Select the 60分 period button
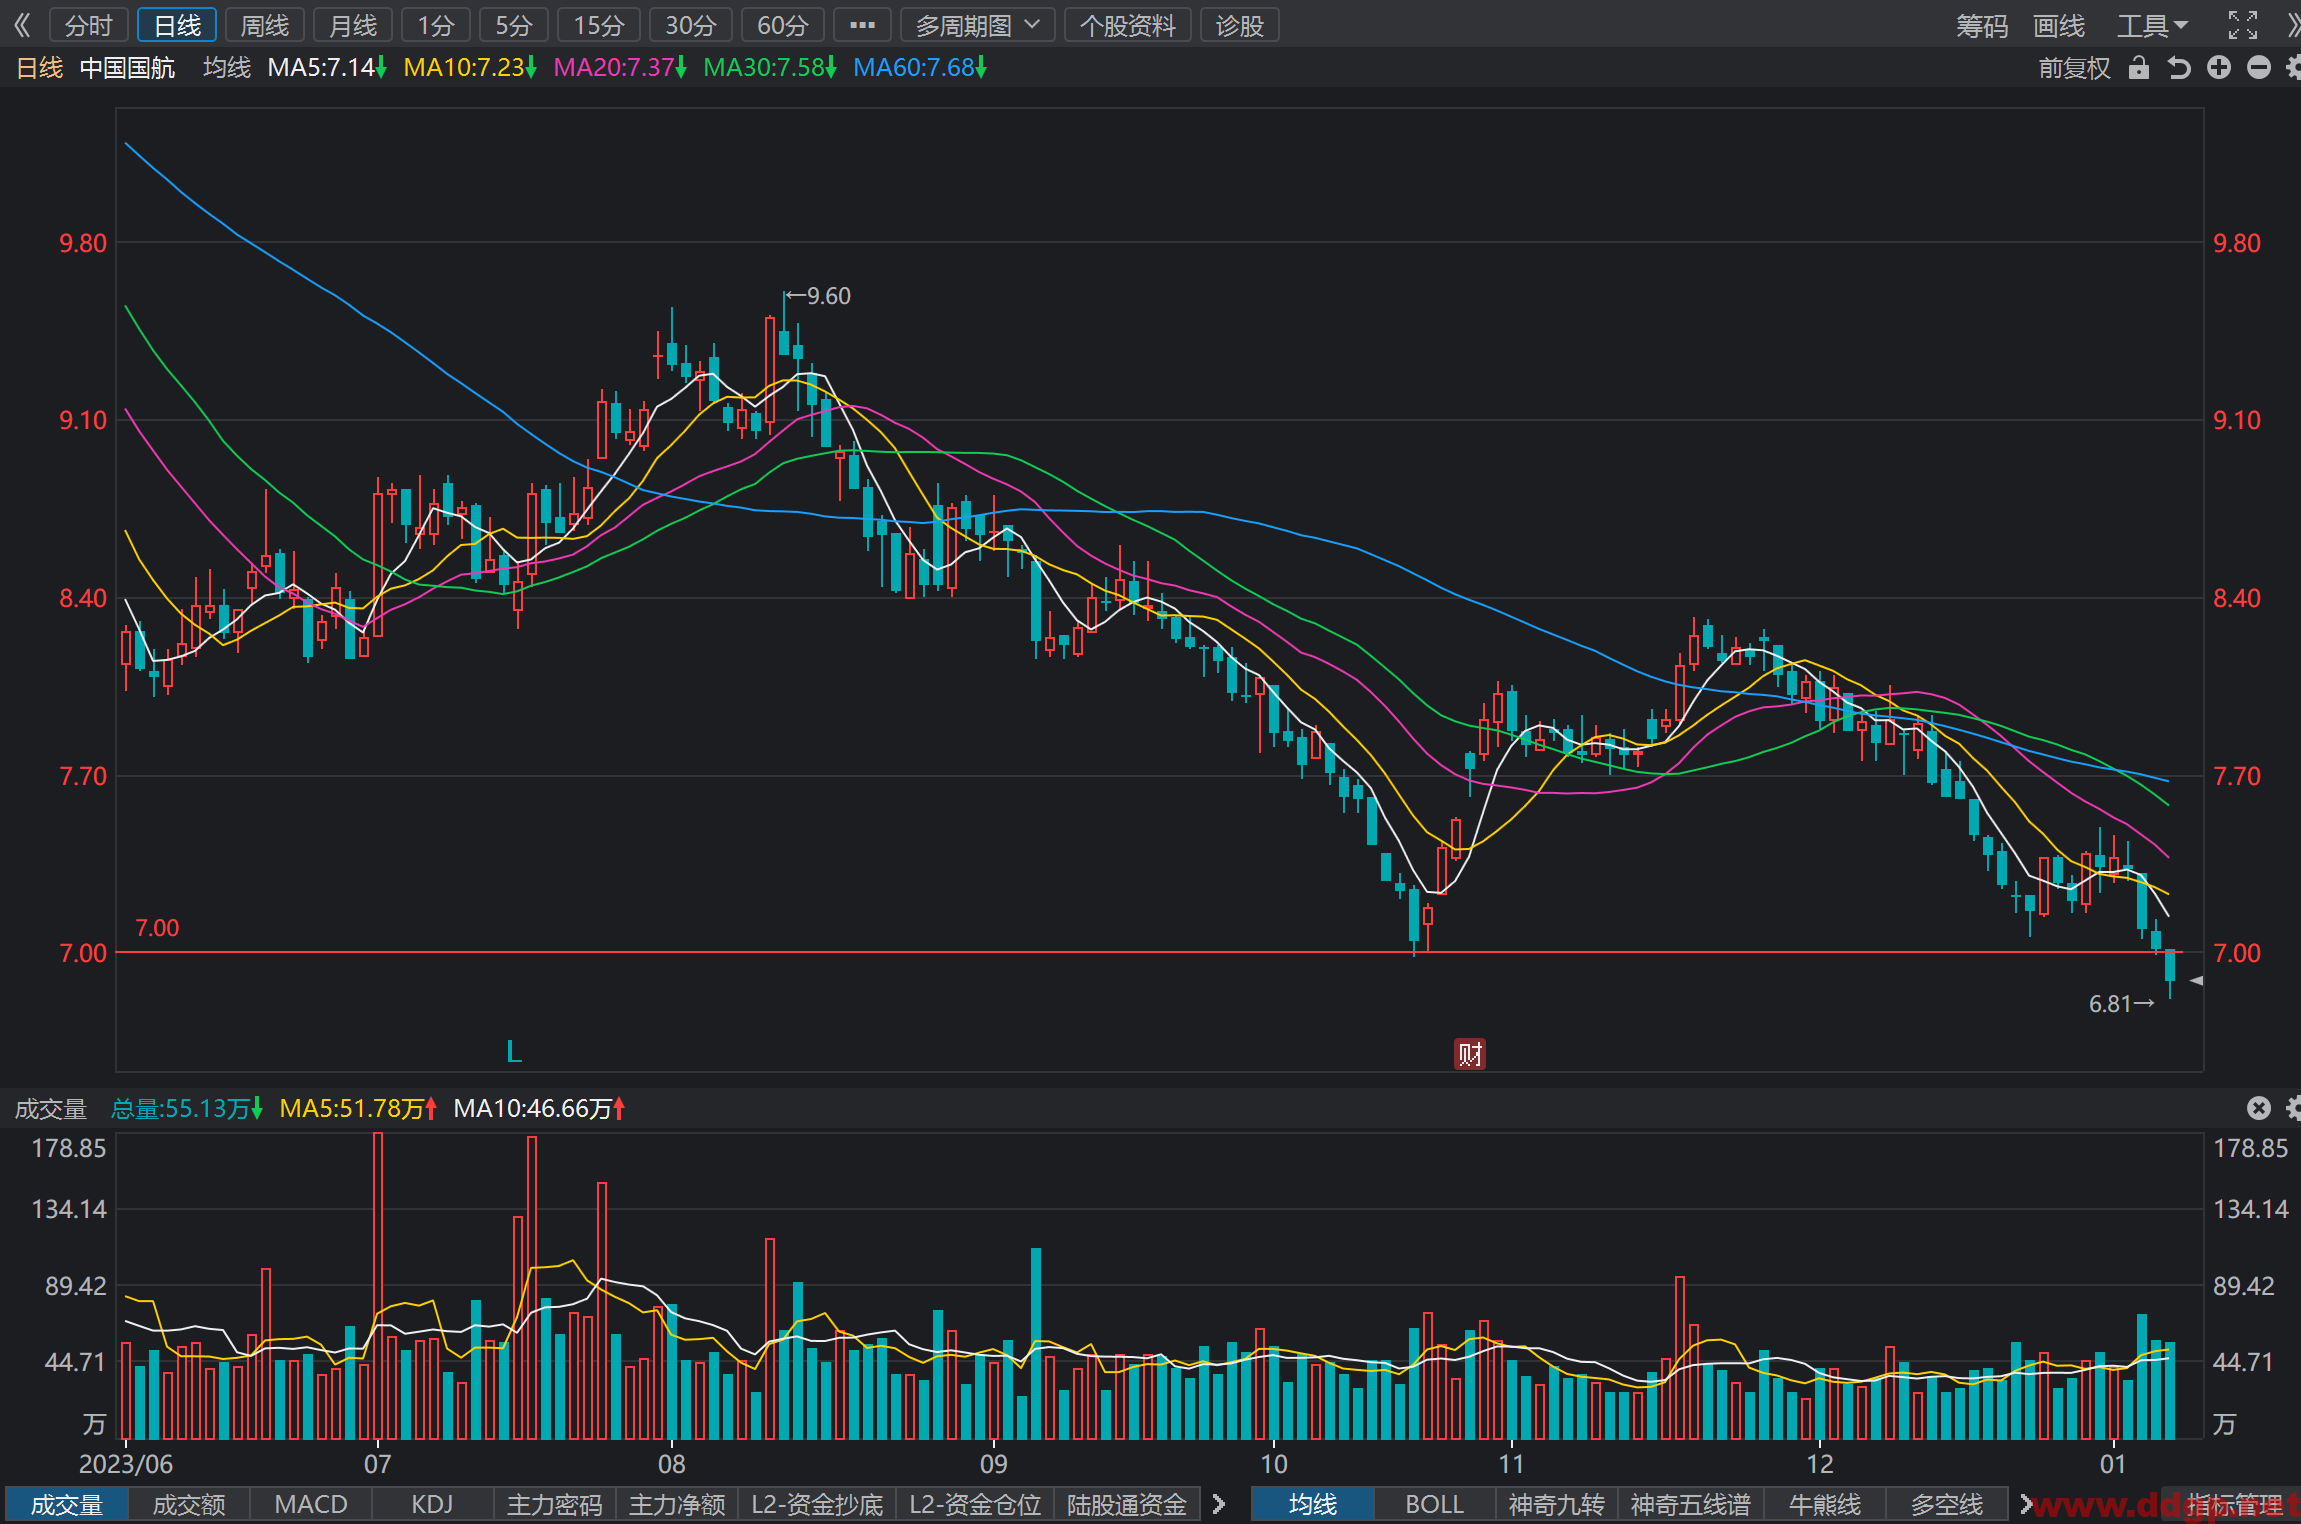2301x1524 pixels. pyautogui.click(x=782, y=25)
